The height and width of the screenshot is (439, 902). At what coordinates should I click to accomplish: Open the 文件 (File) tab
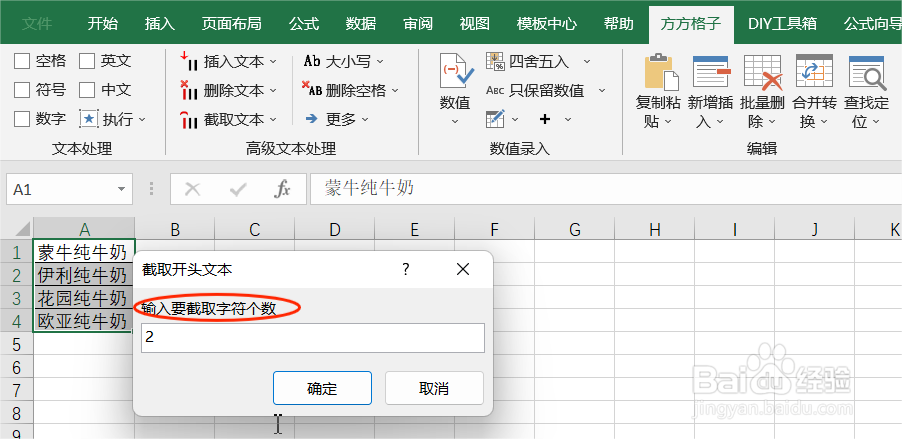pyautogui.click(x=37, y=24)
